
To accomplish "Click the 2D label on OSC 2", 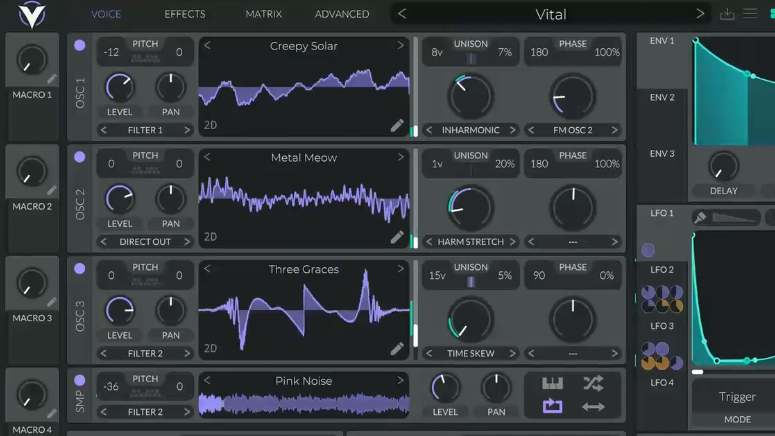I will [x=211, y=237].
